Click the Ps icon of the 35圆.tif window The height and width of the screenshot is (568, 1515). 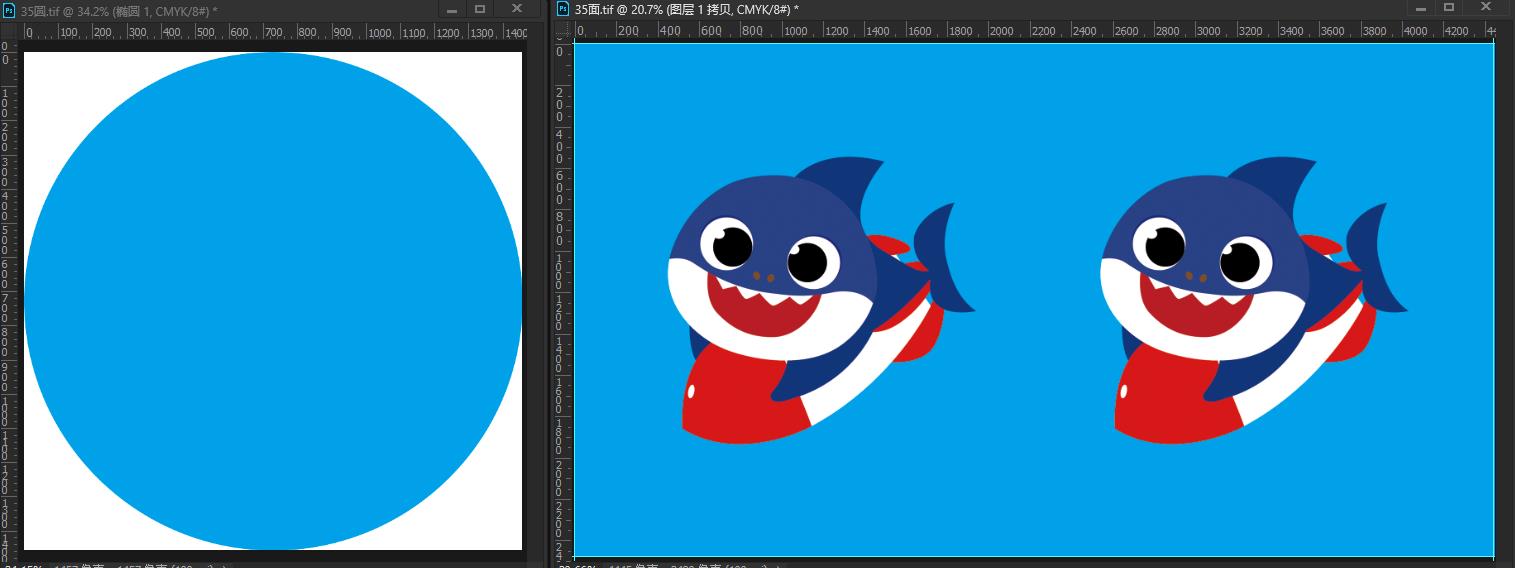9,10
